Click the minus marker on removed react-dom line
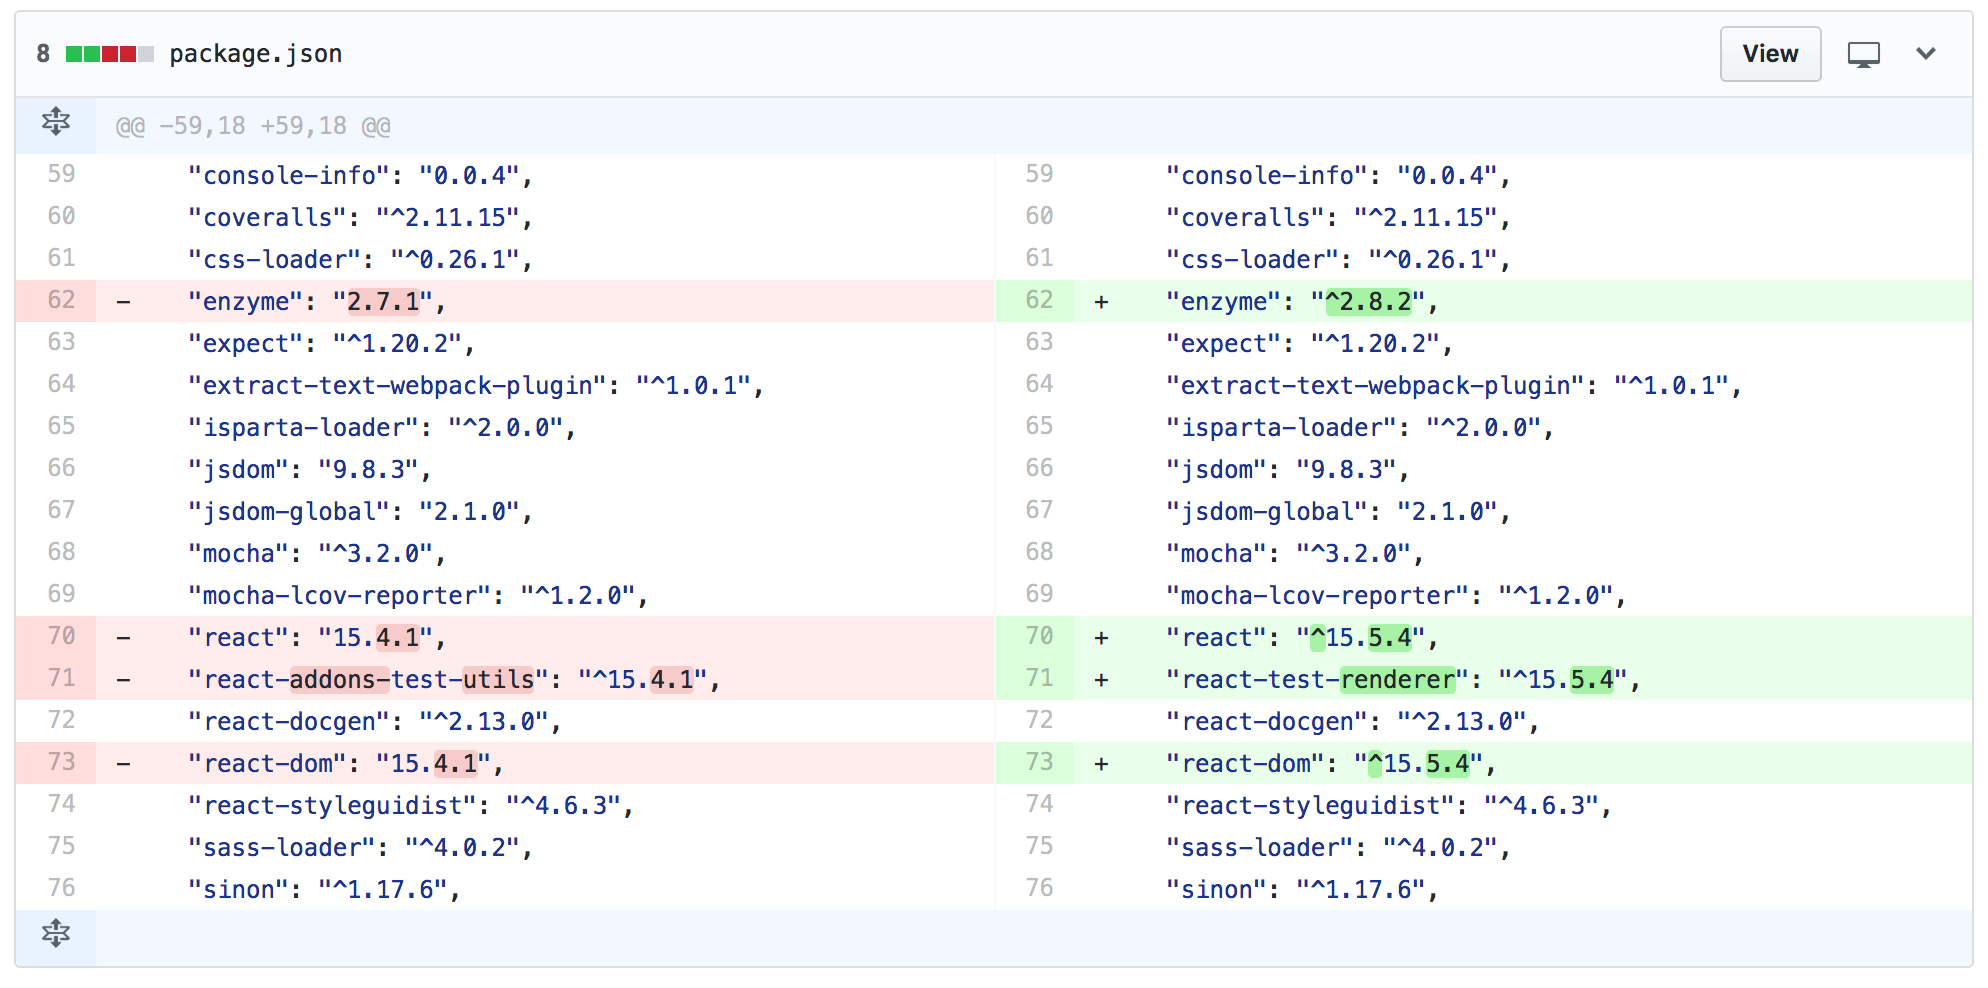Screen dimensions: 1988x988 coord(123,764)
